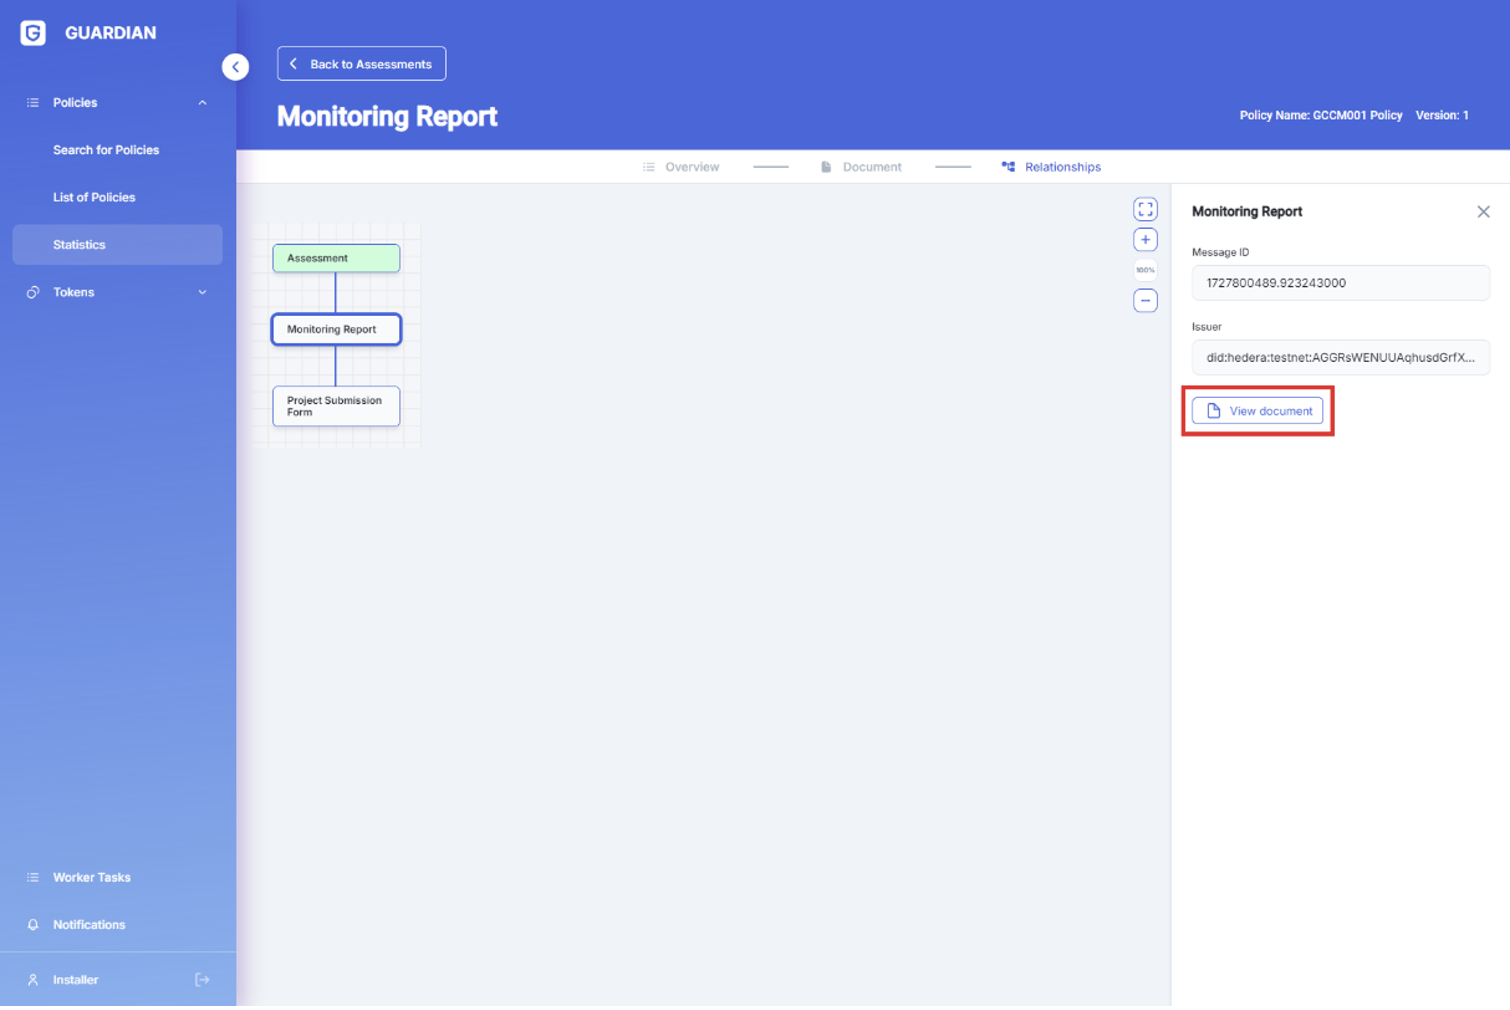The image size is (1510, 1010).
Task: Expand the Tokens menu section
Action: (x=202, y=293)
